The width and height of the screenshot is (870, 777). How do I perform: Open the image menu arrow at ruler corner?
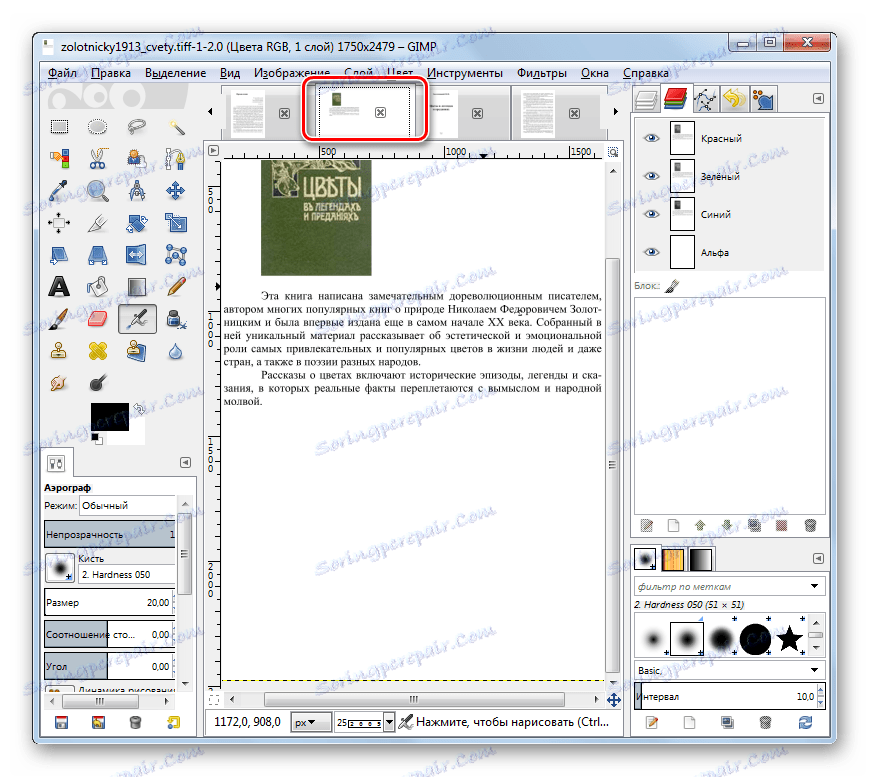pos(214,150)
